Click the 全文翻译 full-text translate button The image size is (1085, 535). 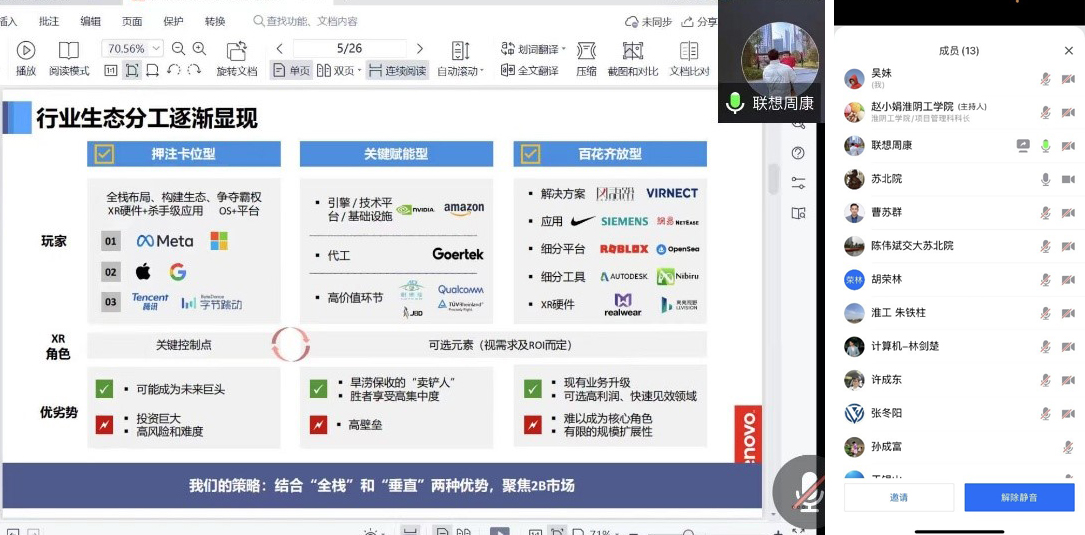pyautogui.click(x=529, y=71)
